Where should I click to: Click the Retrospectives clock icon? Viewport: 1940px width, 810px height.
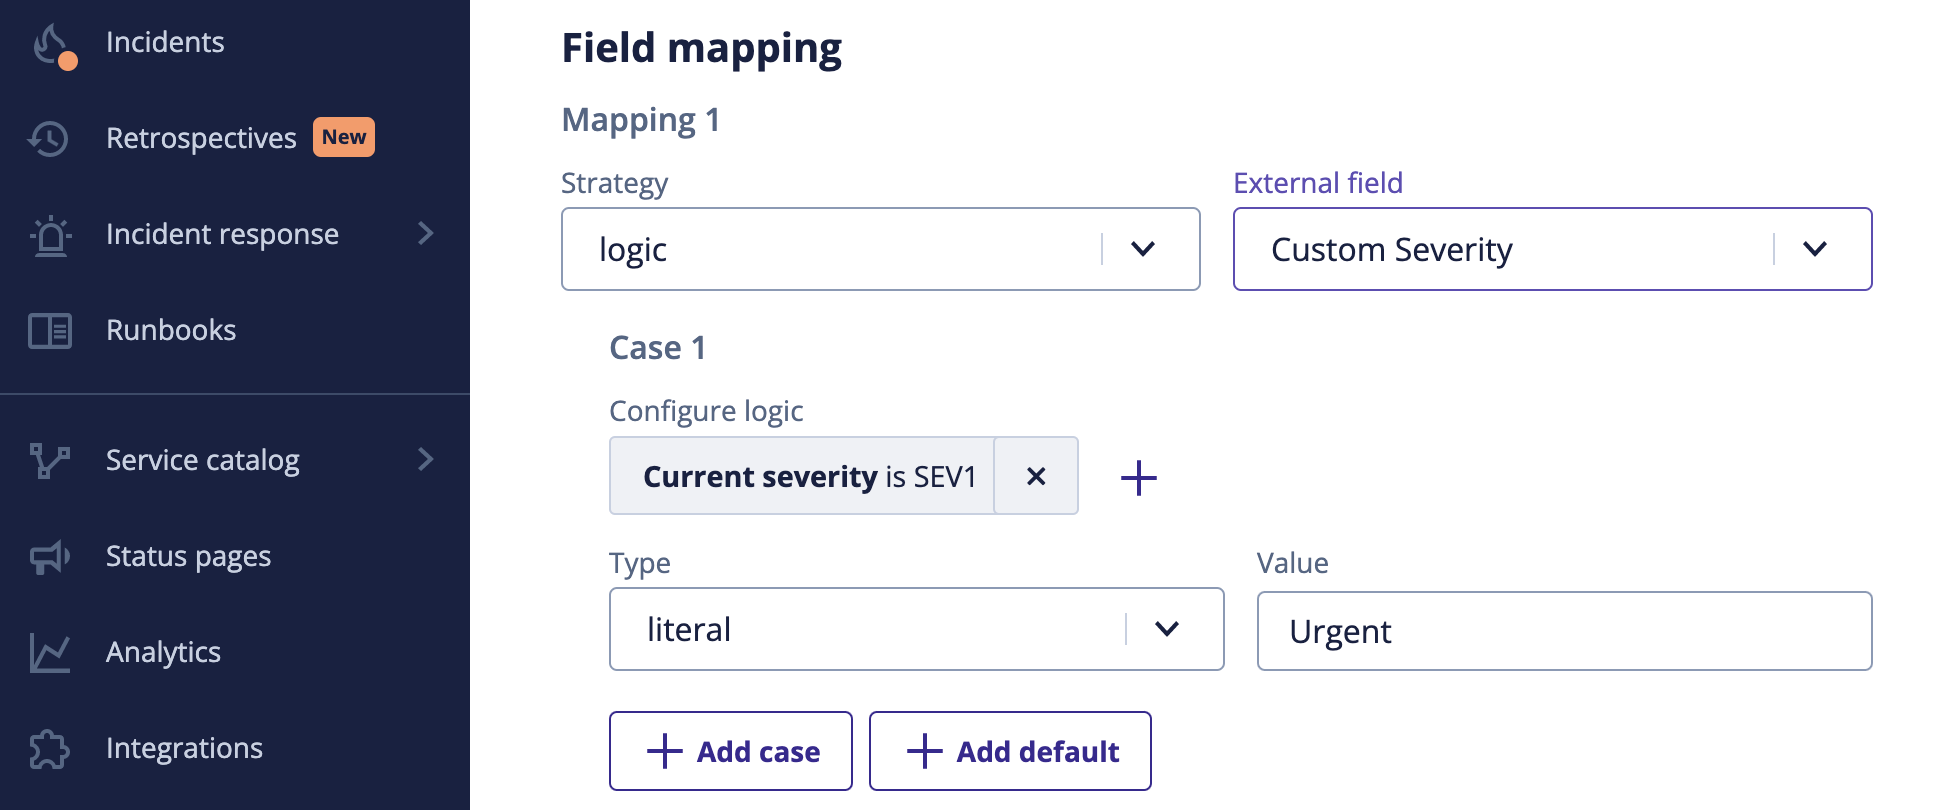(49, 138)
